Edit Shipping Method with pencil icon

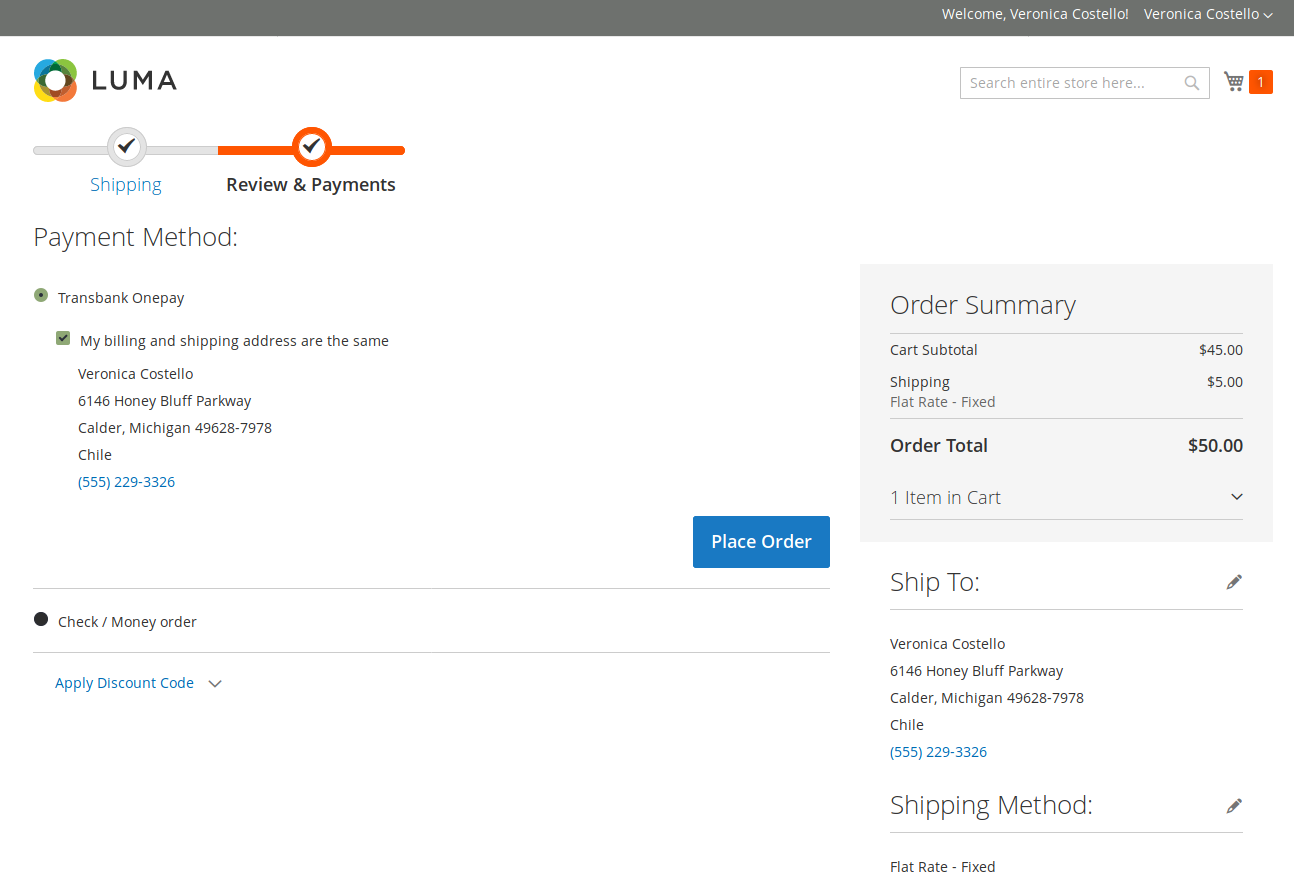tap(1234, 806)
